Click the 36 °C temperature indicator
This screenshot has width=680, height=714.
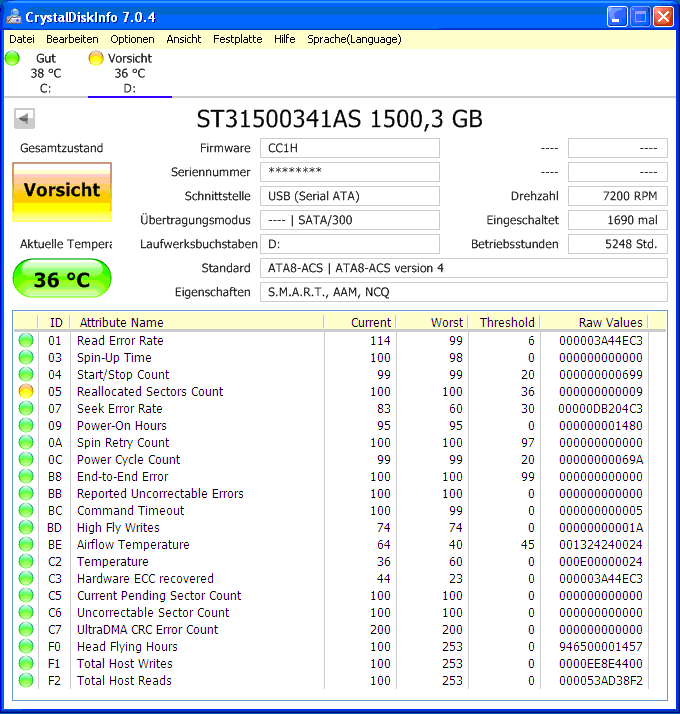pyautogui.click(x=62, y=279)
